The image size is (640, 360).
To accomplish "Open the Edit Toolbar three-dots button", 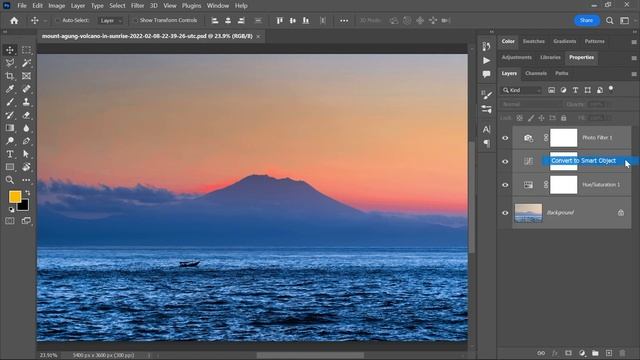I will pos(26,180).
